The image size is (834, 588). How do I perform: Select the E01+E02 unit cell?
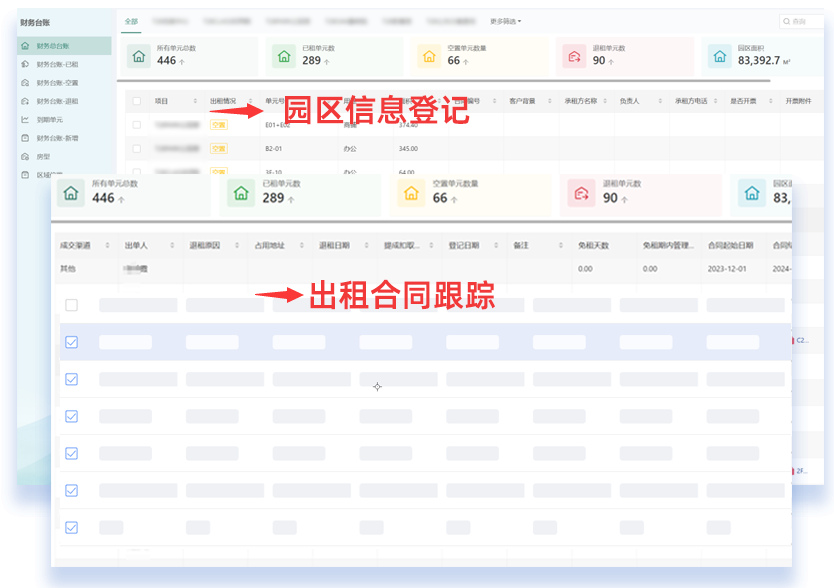pos(278,125)
